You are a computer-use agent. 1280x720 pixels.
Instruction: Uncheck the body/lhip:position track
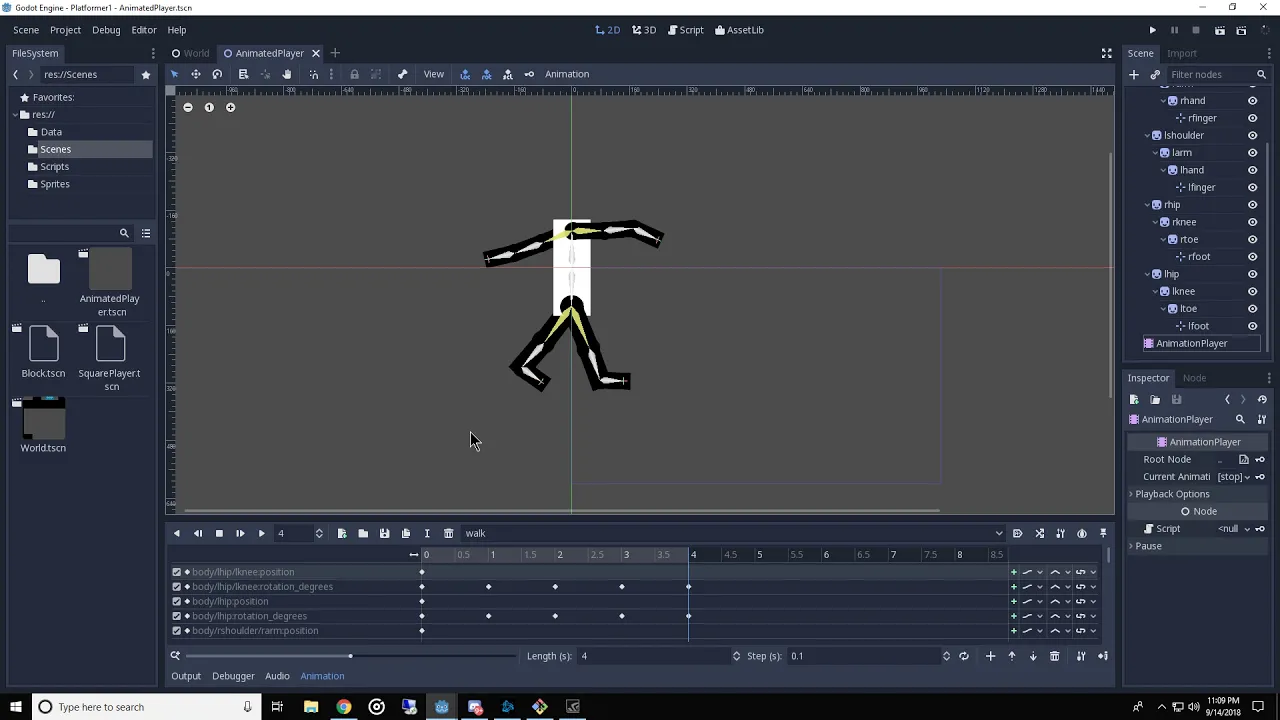point(177,601)
